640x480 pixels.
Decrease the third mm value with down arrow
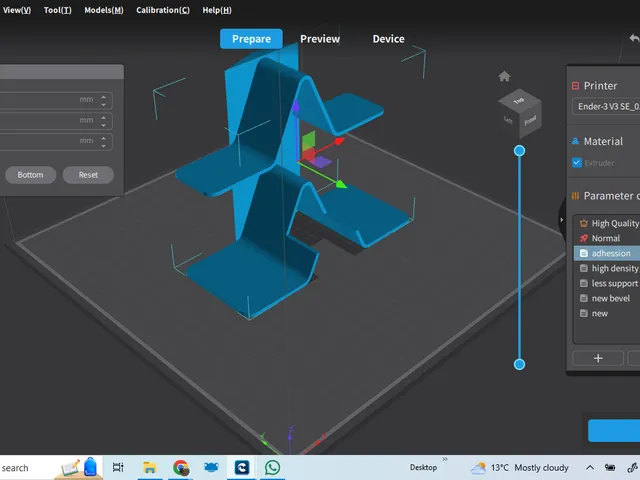click(104, 146)
